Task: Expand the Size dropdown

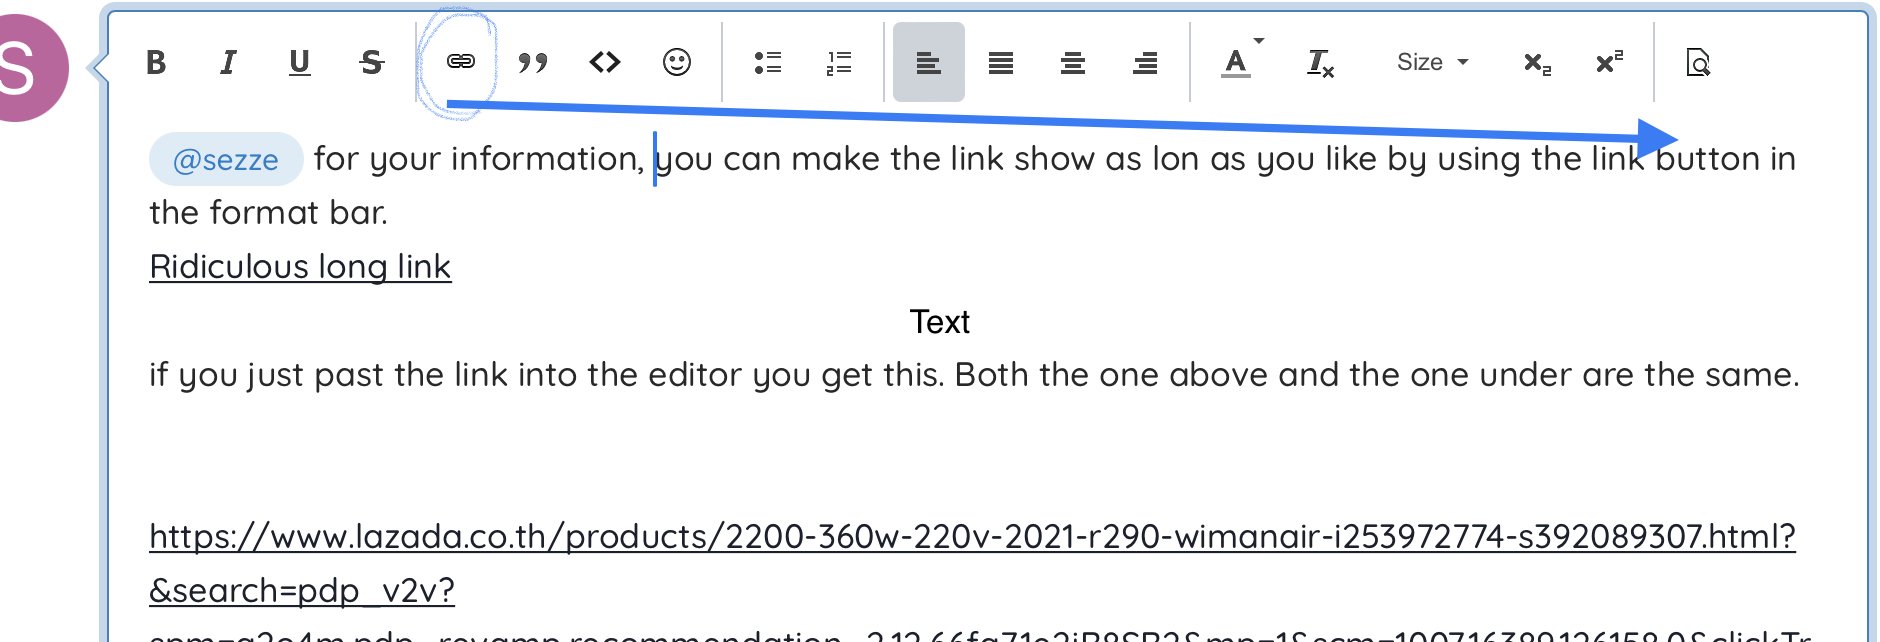Action: [x=1432, y=62]
